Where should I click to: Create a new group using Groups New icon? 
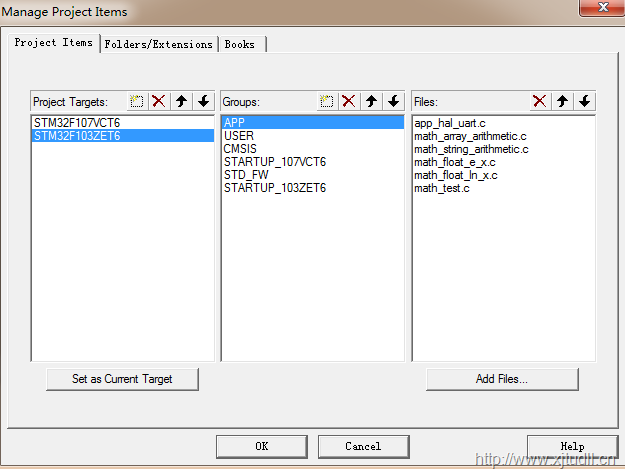327,102
